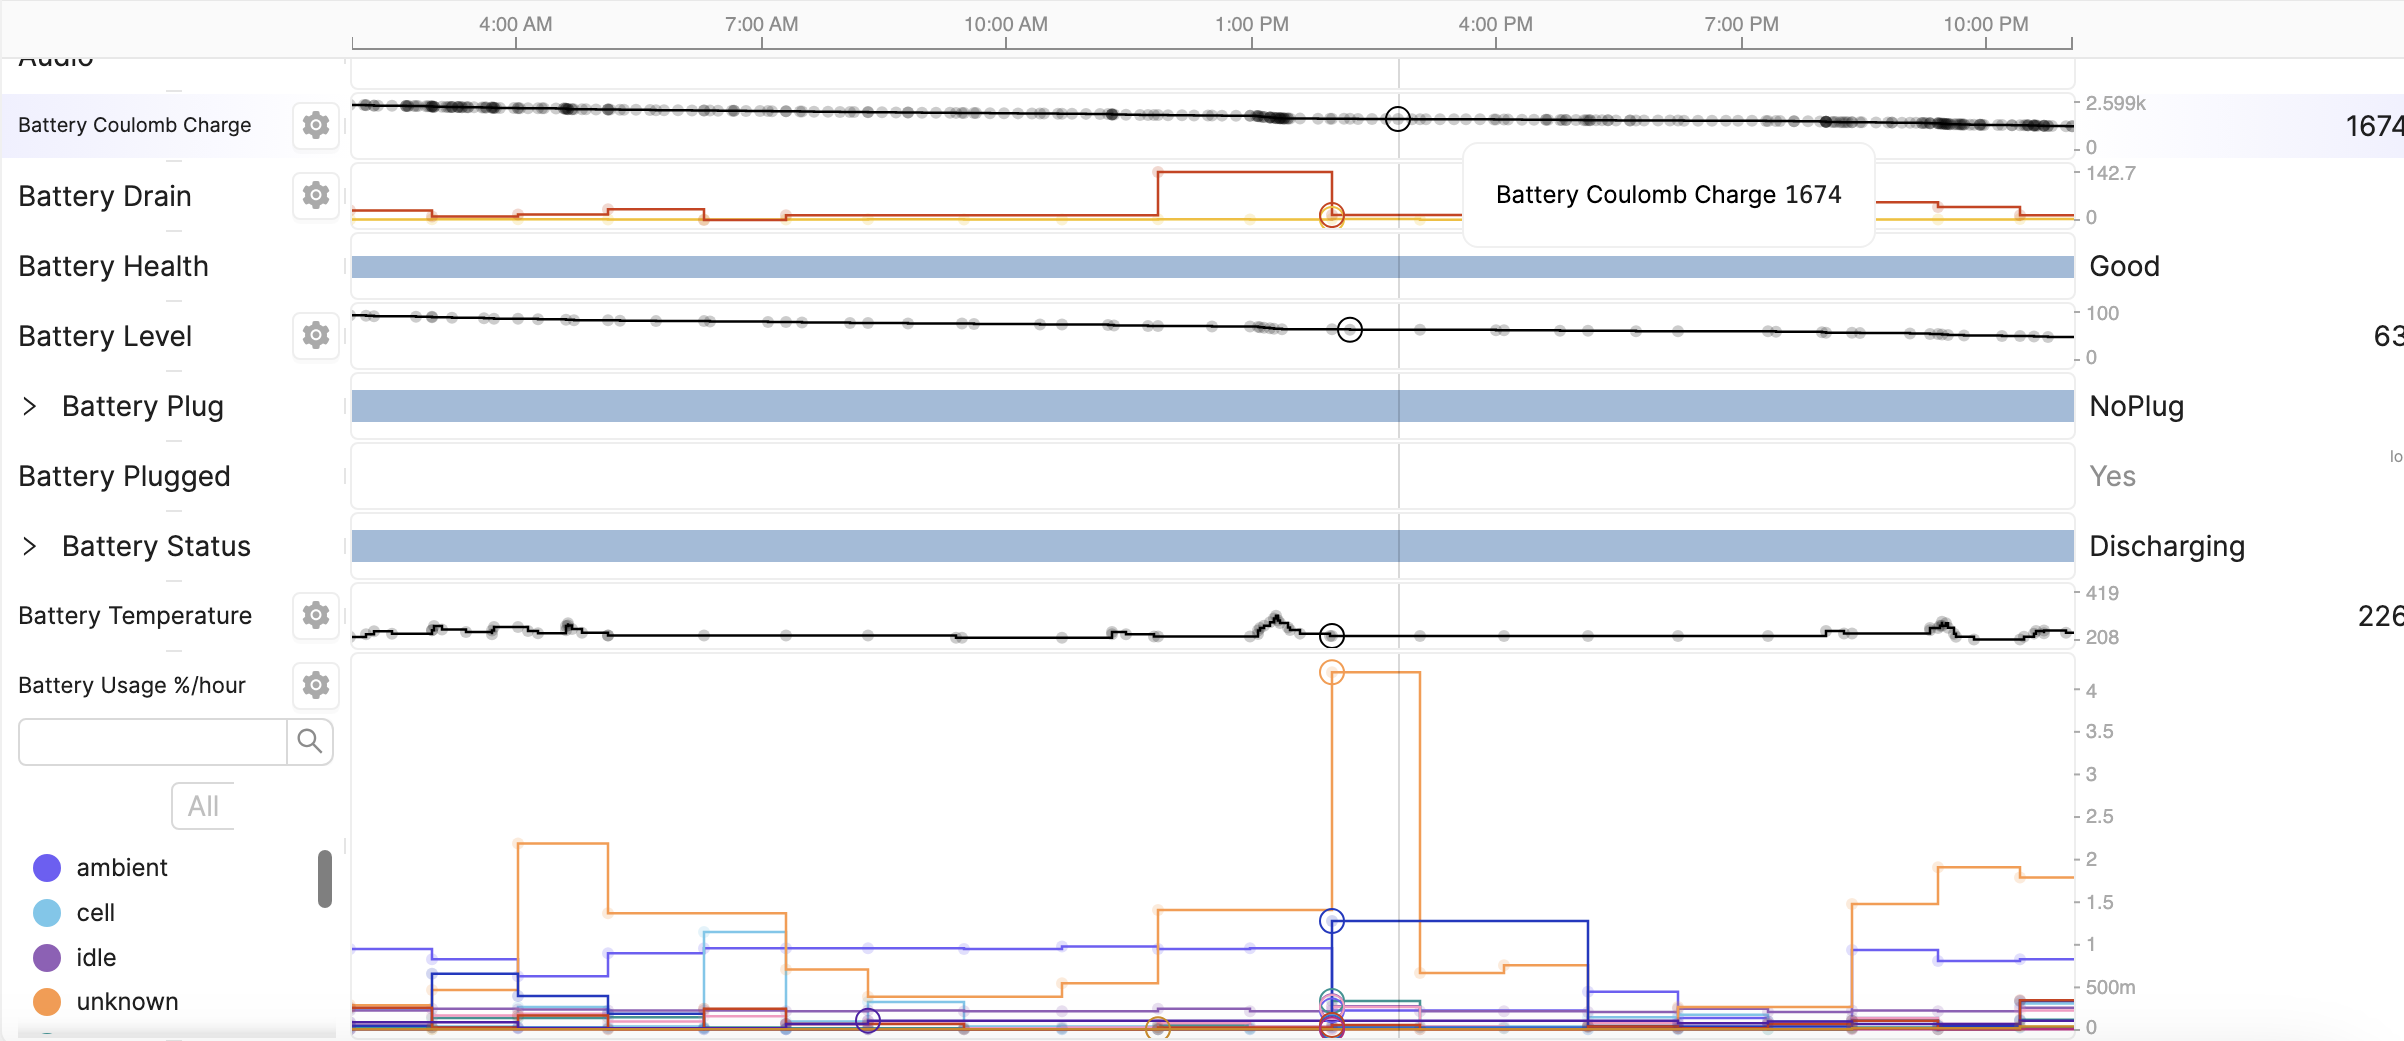2404x1041 pixels.
Task: Click the Battery Coulomb Charge cursor marker
Action: click(1398, 119)
